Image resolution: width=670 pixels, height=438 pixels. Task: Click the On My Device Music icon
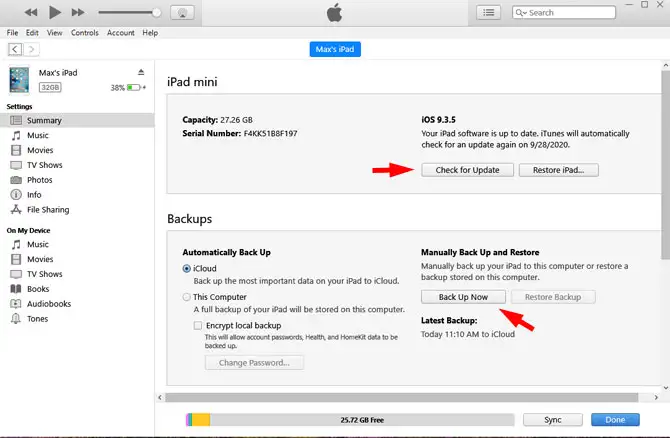(16, 244)
